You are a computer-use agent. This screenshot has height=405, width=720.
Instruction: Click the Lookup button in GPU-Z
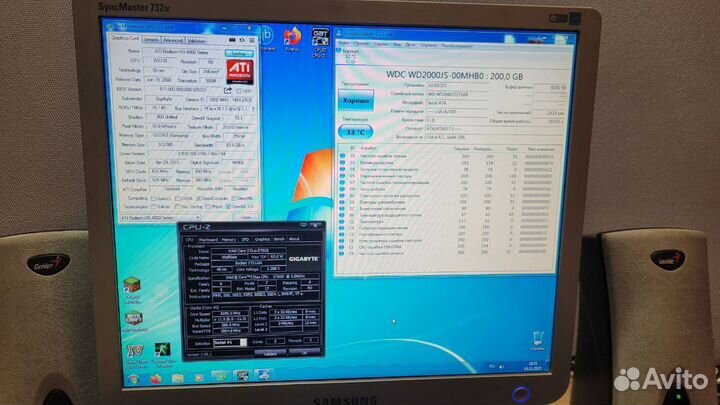[x=239, y=54]
